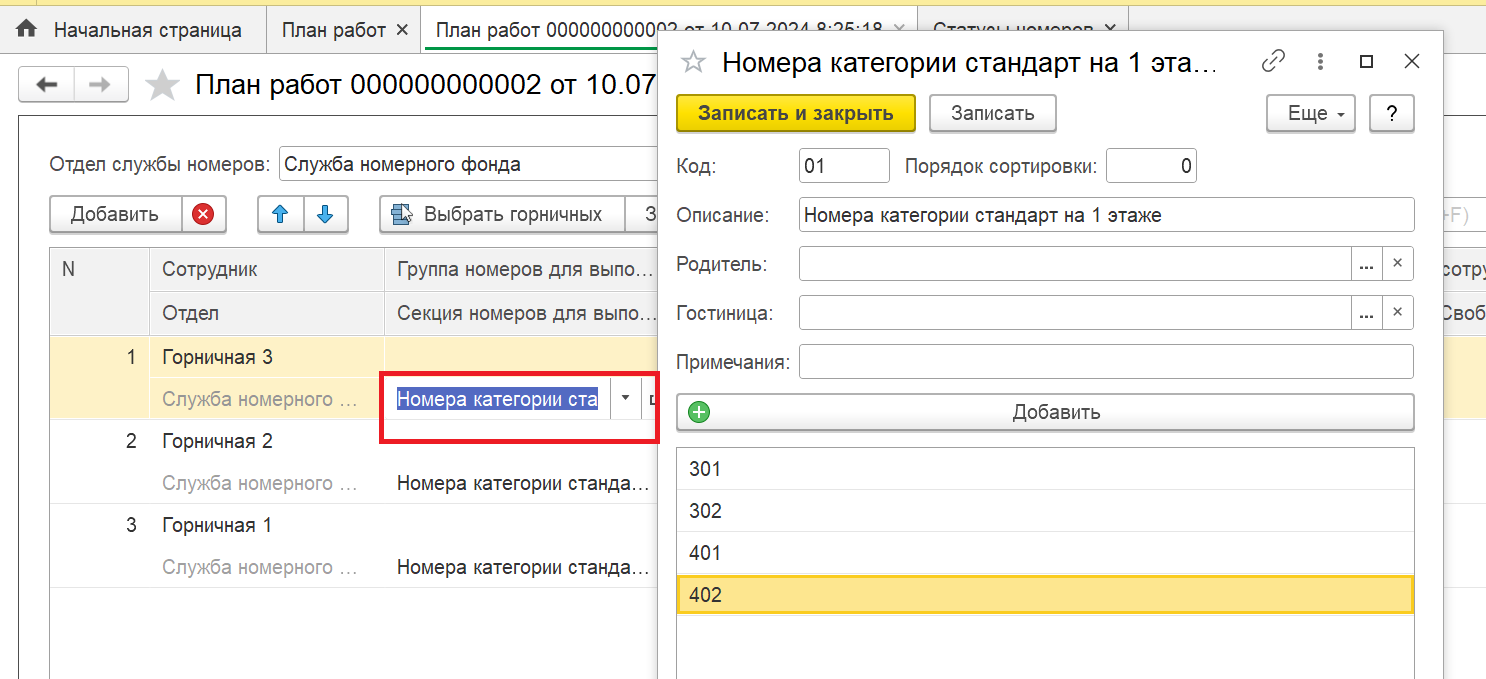
Task: Go forward with the right arrow
Action: (100, 85)
